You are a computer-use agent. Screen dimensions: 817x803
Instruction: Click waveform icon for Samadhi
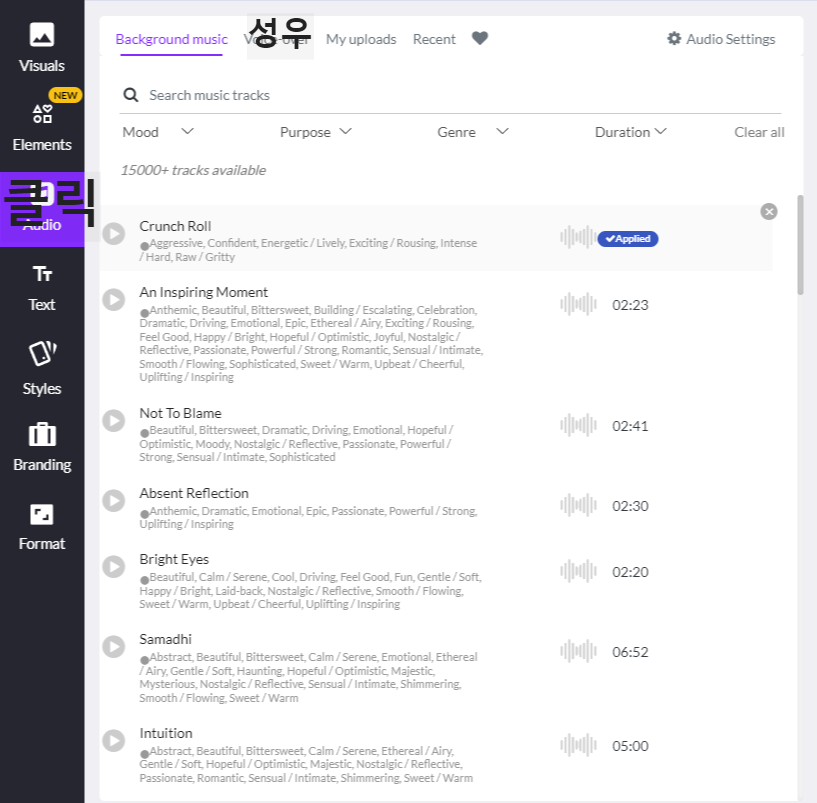pyautogui.click(x=578, y=651)
